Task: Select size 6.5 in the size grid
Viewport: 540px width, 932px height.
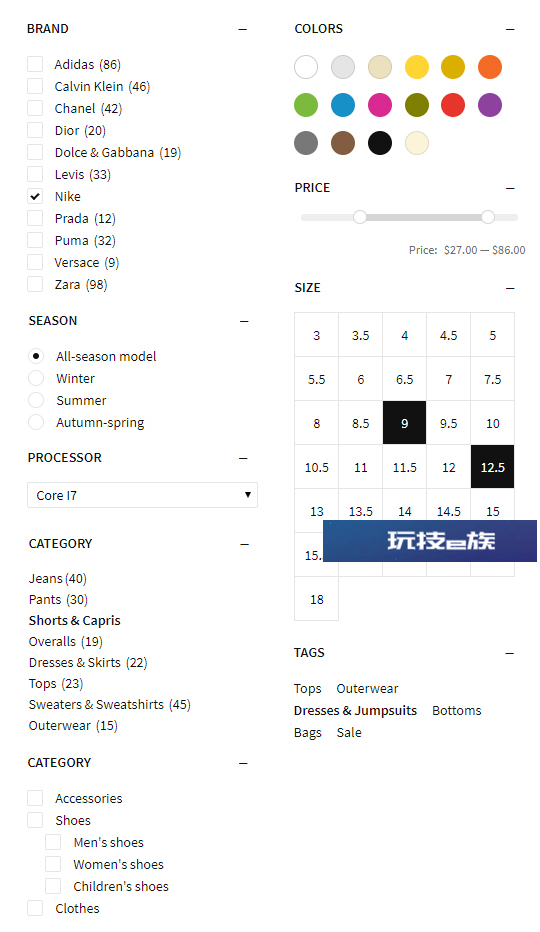Action: (x=404, y=379)
